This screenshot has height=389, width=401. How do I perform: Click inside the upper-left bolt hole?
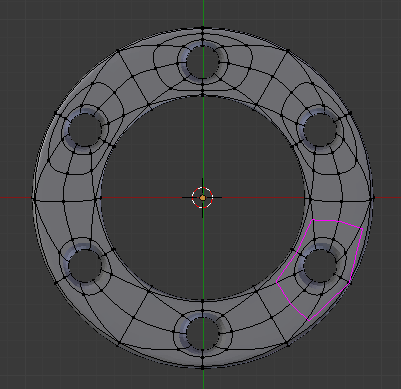(x=85, y=129)
